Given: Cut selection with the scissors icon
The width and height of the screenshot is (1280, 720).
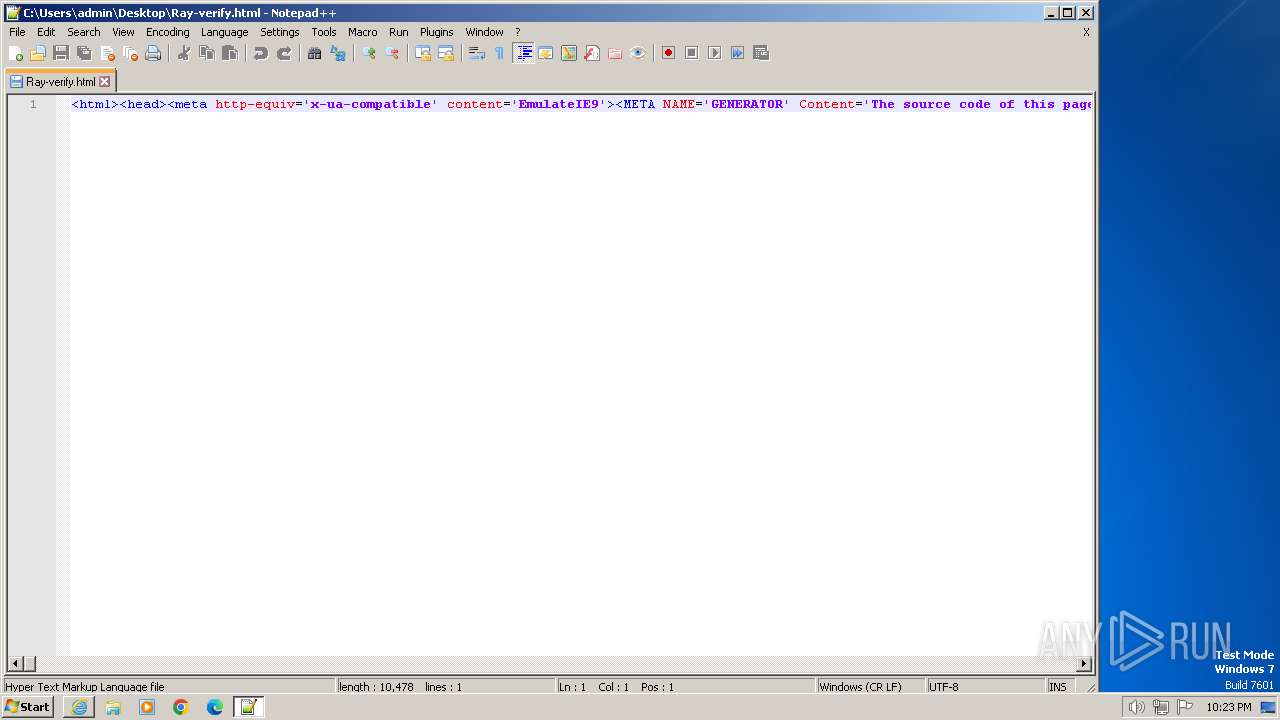Looking at the screenshot, I should (184, 53).
